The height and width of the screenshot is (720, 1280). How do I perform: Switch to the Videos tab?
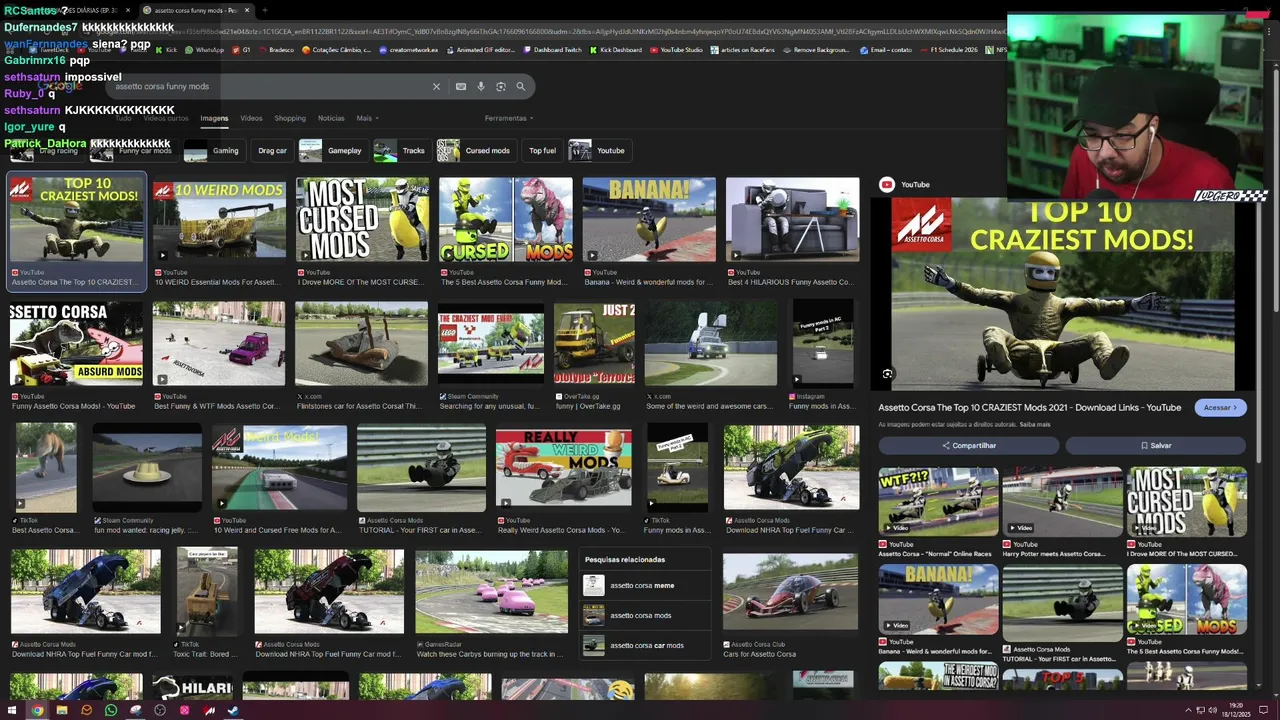[251, 118]
